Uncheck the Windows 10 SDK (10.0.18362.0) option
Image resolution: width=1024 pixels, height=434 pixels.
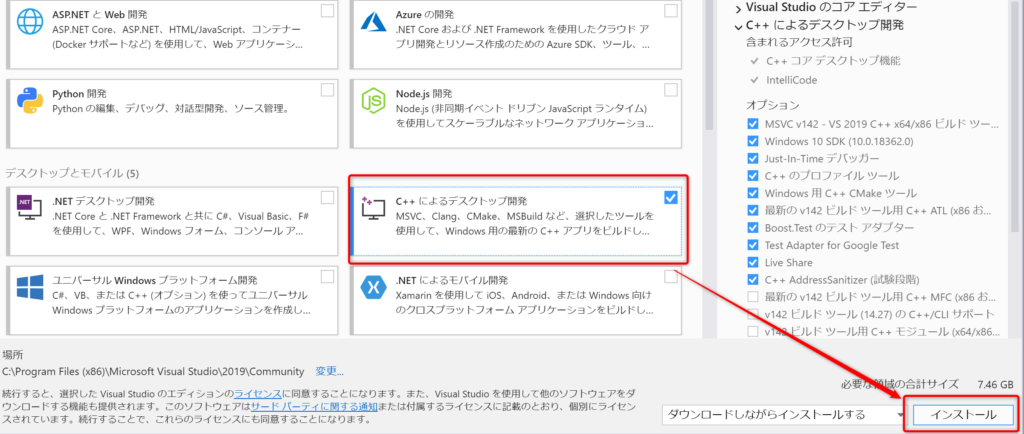click(752, 141)
